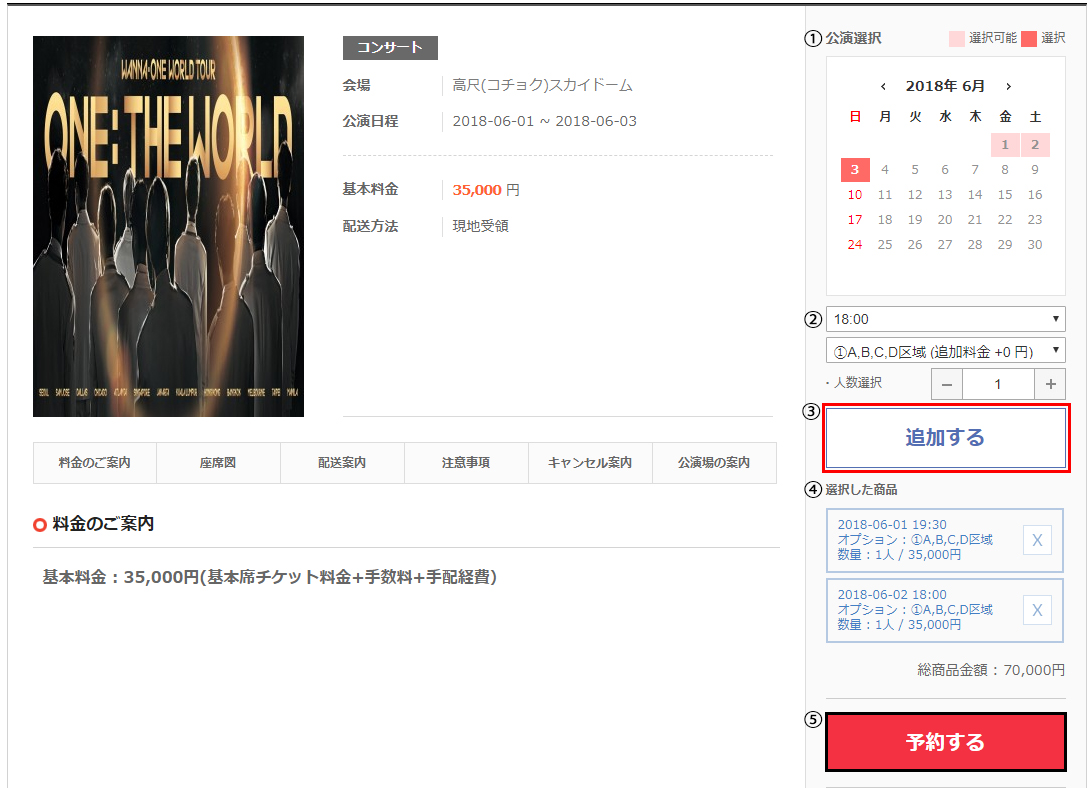1091x788 pixels.
Task: Click calendar date 17
Action: [855, 220]
